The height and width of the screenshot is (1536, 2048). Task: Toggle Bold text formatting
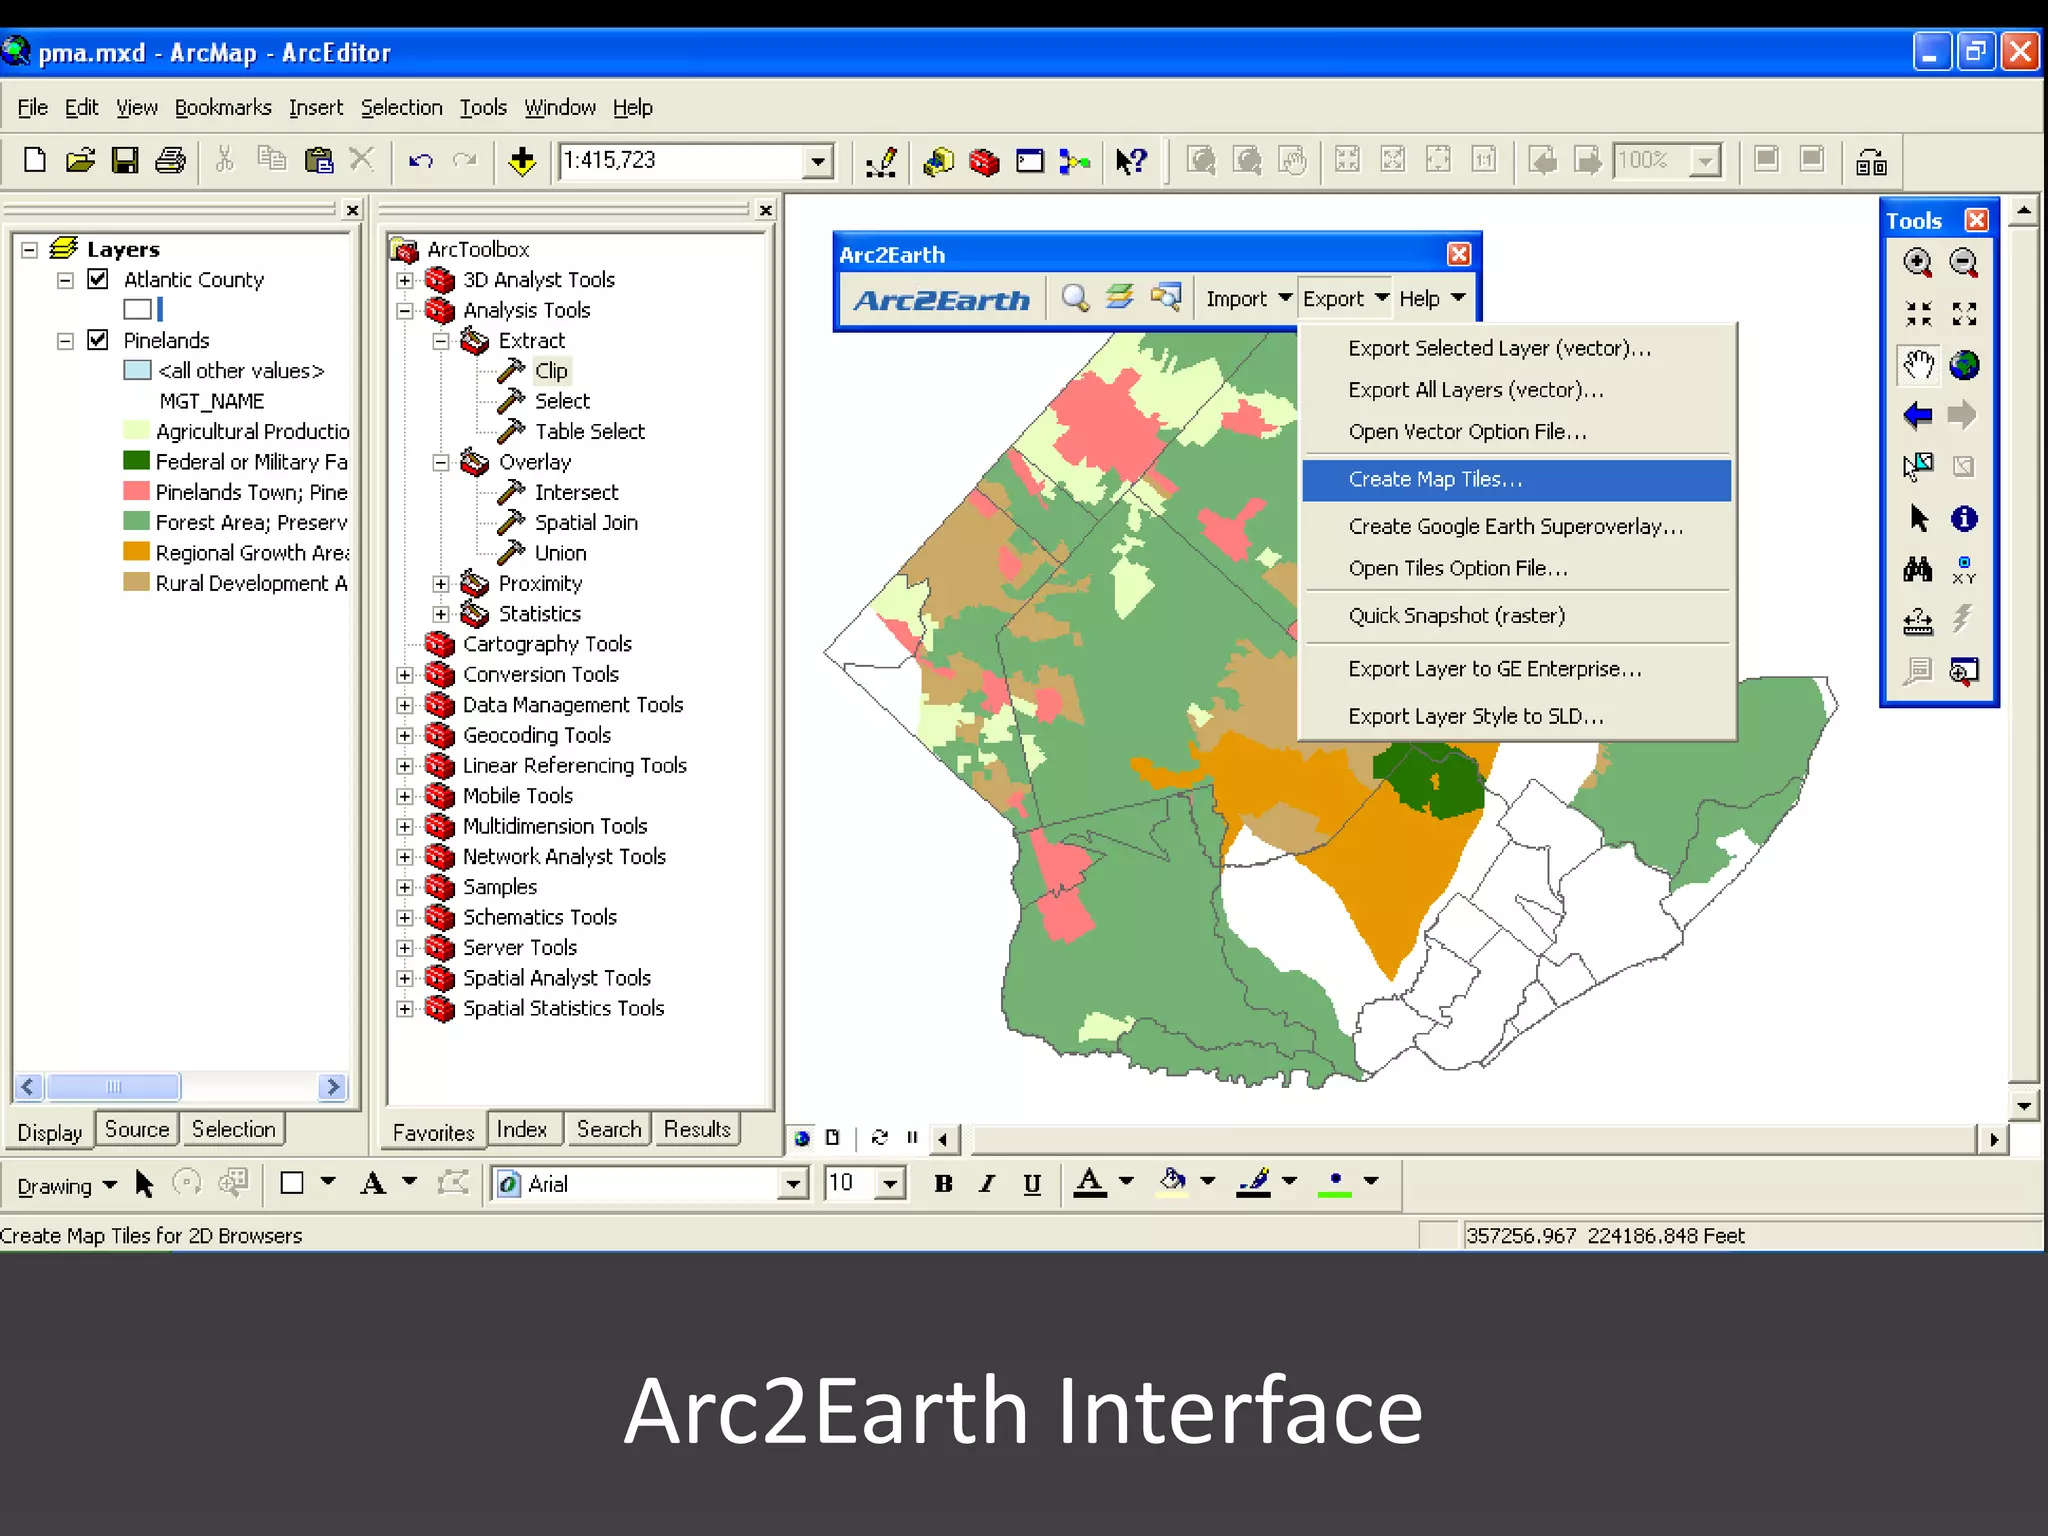pyautogui.click(x=943, y=1184)
